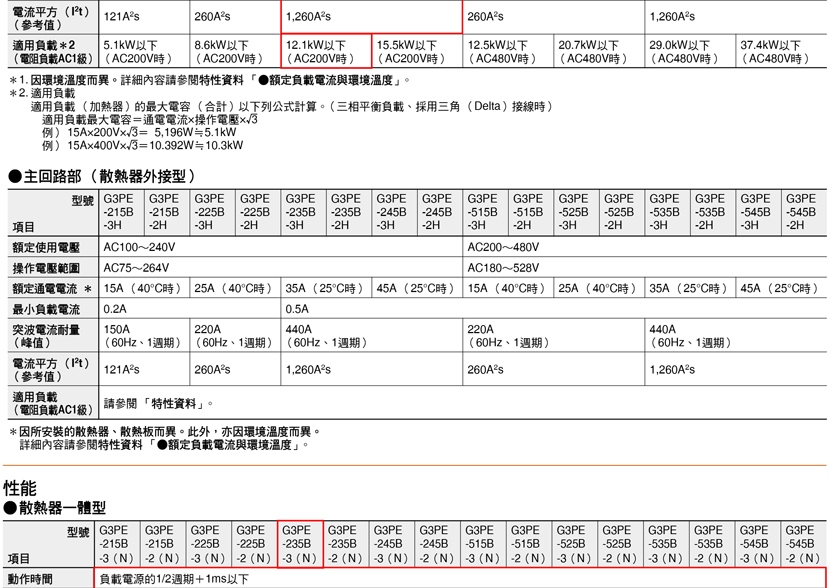Click the AC180～528V cell
Screen dimensions: 830x588
pyautogui.click(x=645, y=268)
